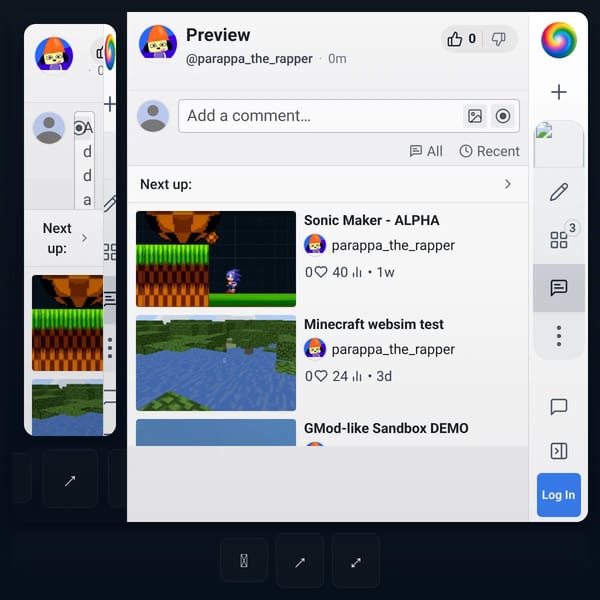Screen dimensions: 600x600
Task: Click the 0m timestamp in header
Action: point(337,59)
